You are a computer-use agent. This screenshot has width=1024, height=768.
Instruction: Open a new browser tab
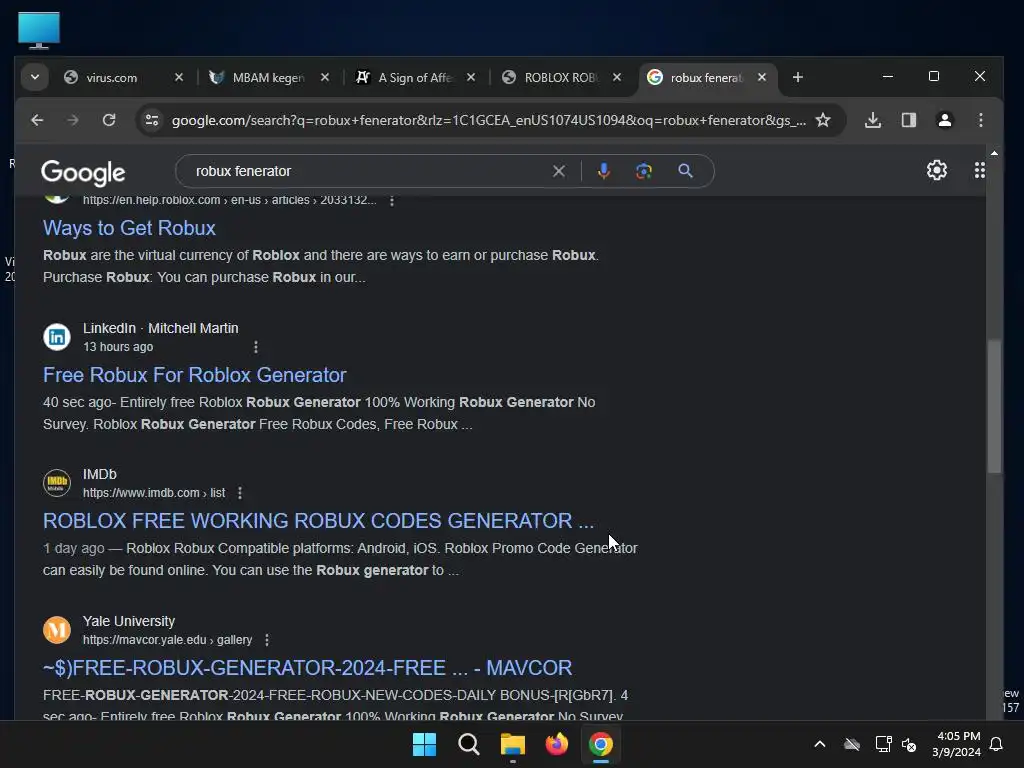point(797,77)
